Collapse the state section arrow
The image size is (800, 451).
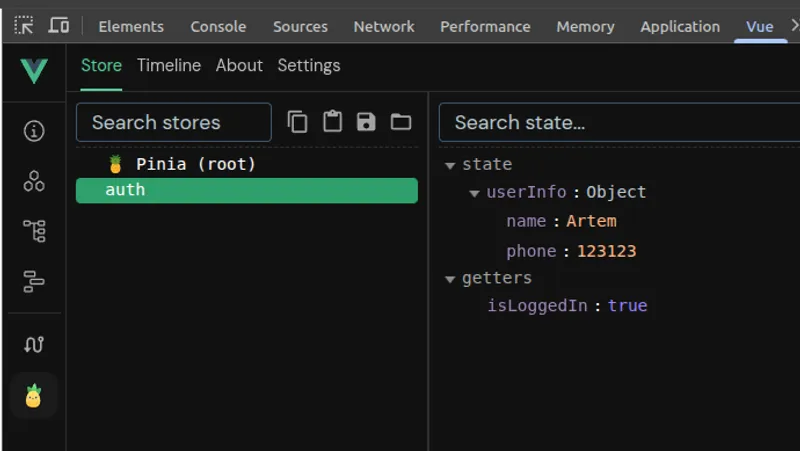[x=450, y=165]
